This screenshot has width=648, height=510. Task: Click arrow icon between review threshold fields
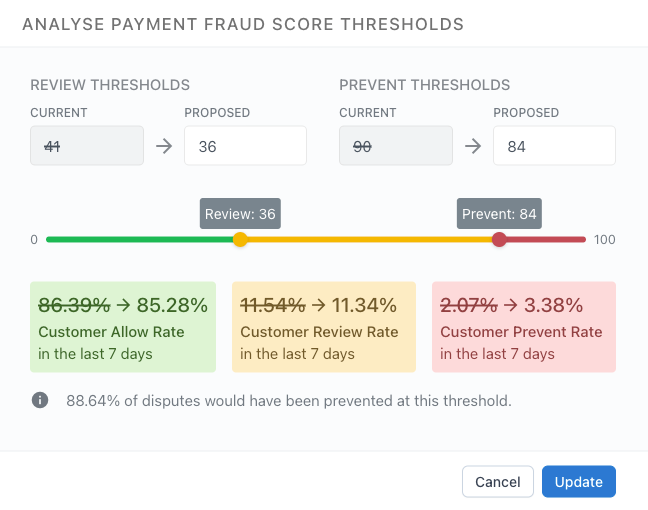pos(164,146)
